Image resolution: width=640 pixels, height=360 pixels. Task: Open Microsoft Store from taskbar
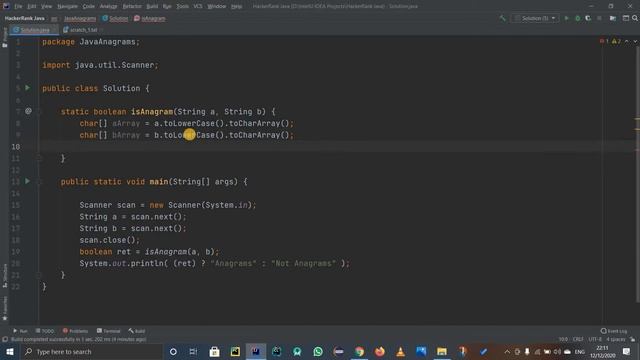[x=214, y=351]
